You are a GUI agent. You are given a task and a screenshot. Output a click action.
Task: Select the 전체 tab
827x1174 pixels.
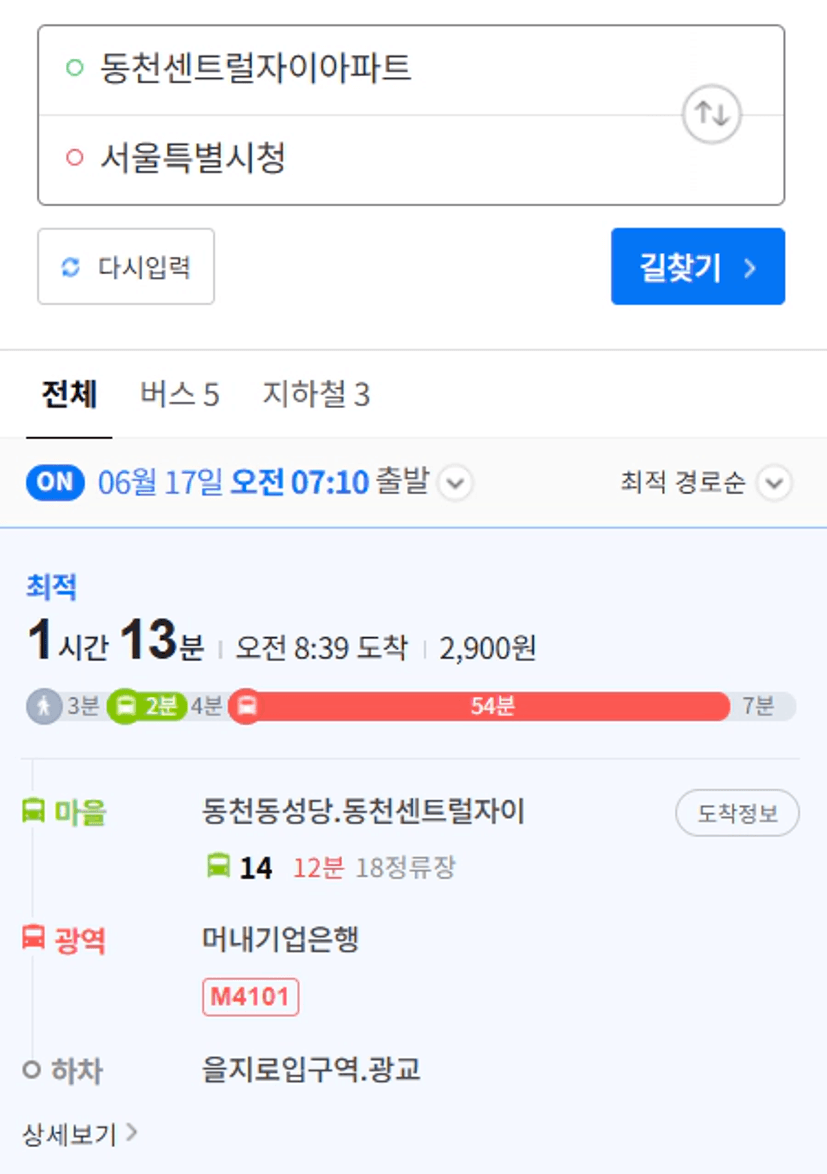[69, 394]
